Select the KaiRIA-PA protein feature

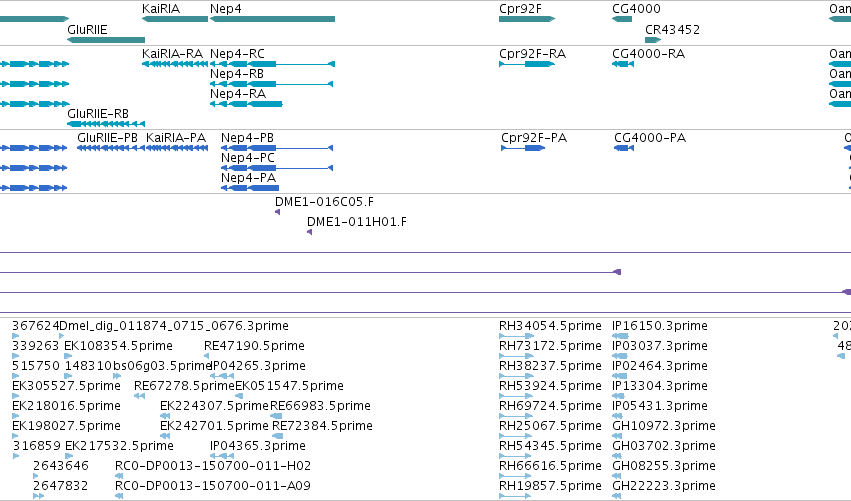(177, 148)
